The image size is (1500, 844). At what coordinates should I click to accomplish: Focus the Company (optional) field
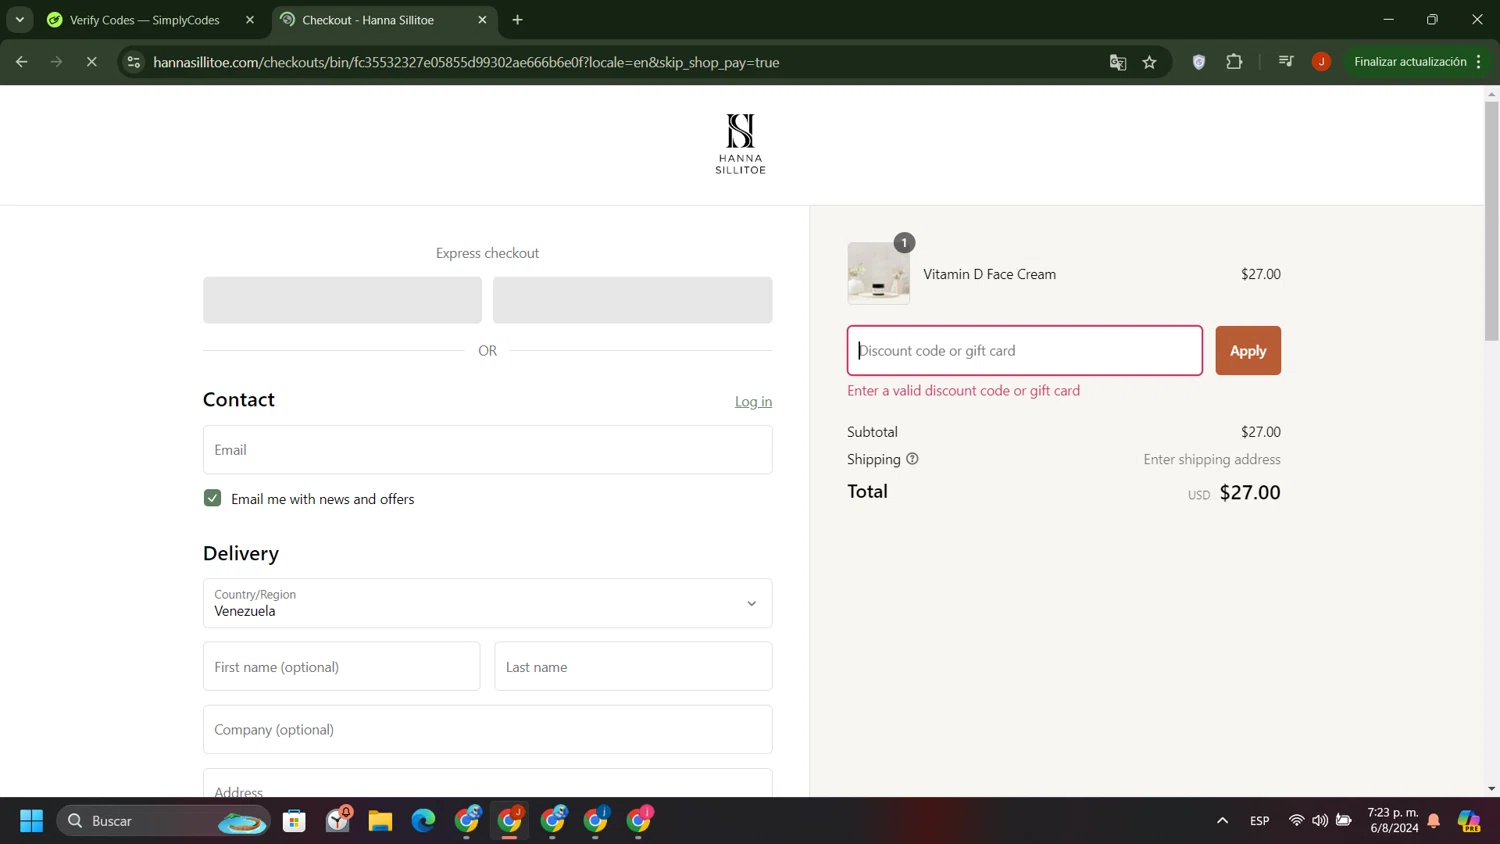pos(487,730)
